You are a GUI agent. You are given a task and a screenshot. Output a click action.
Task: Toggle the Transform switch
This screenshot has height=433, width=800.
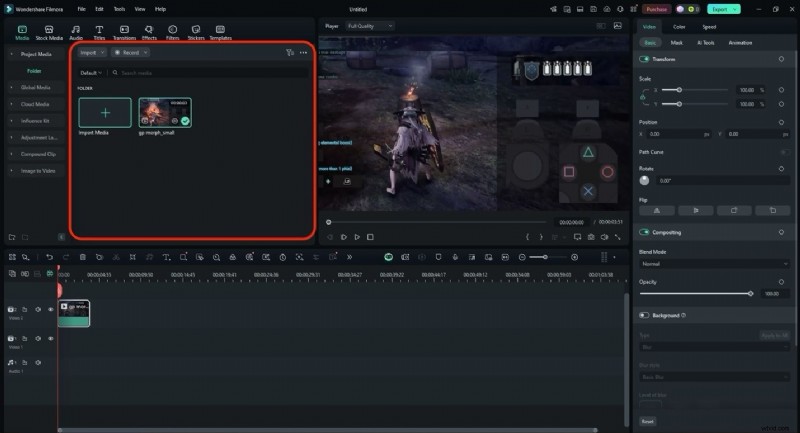click(644, 59)
